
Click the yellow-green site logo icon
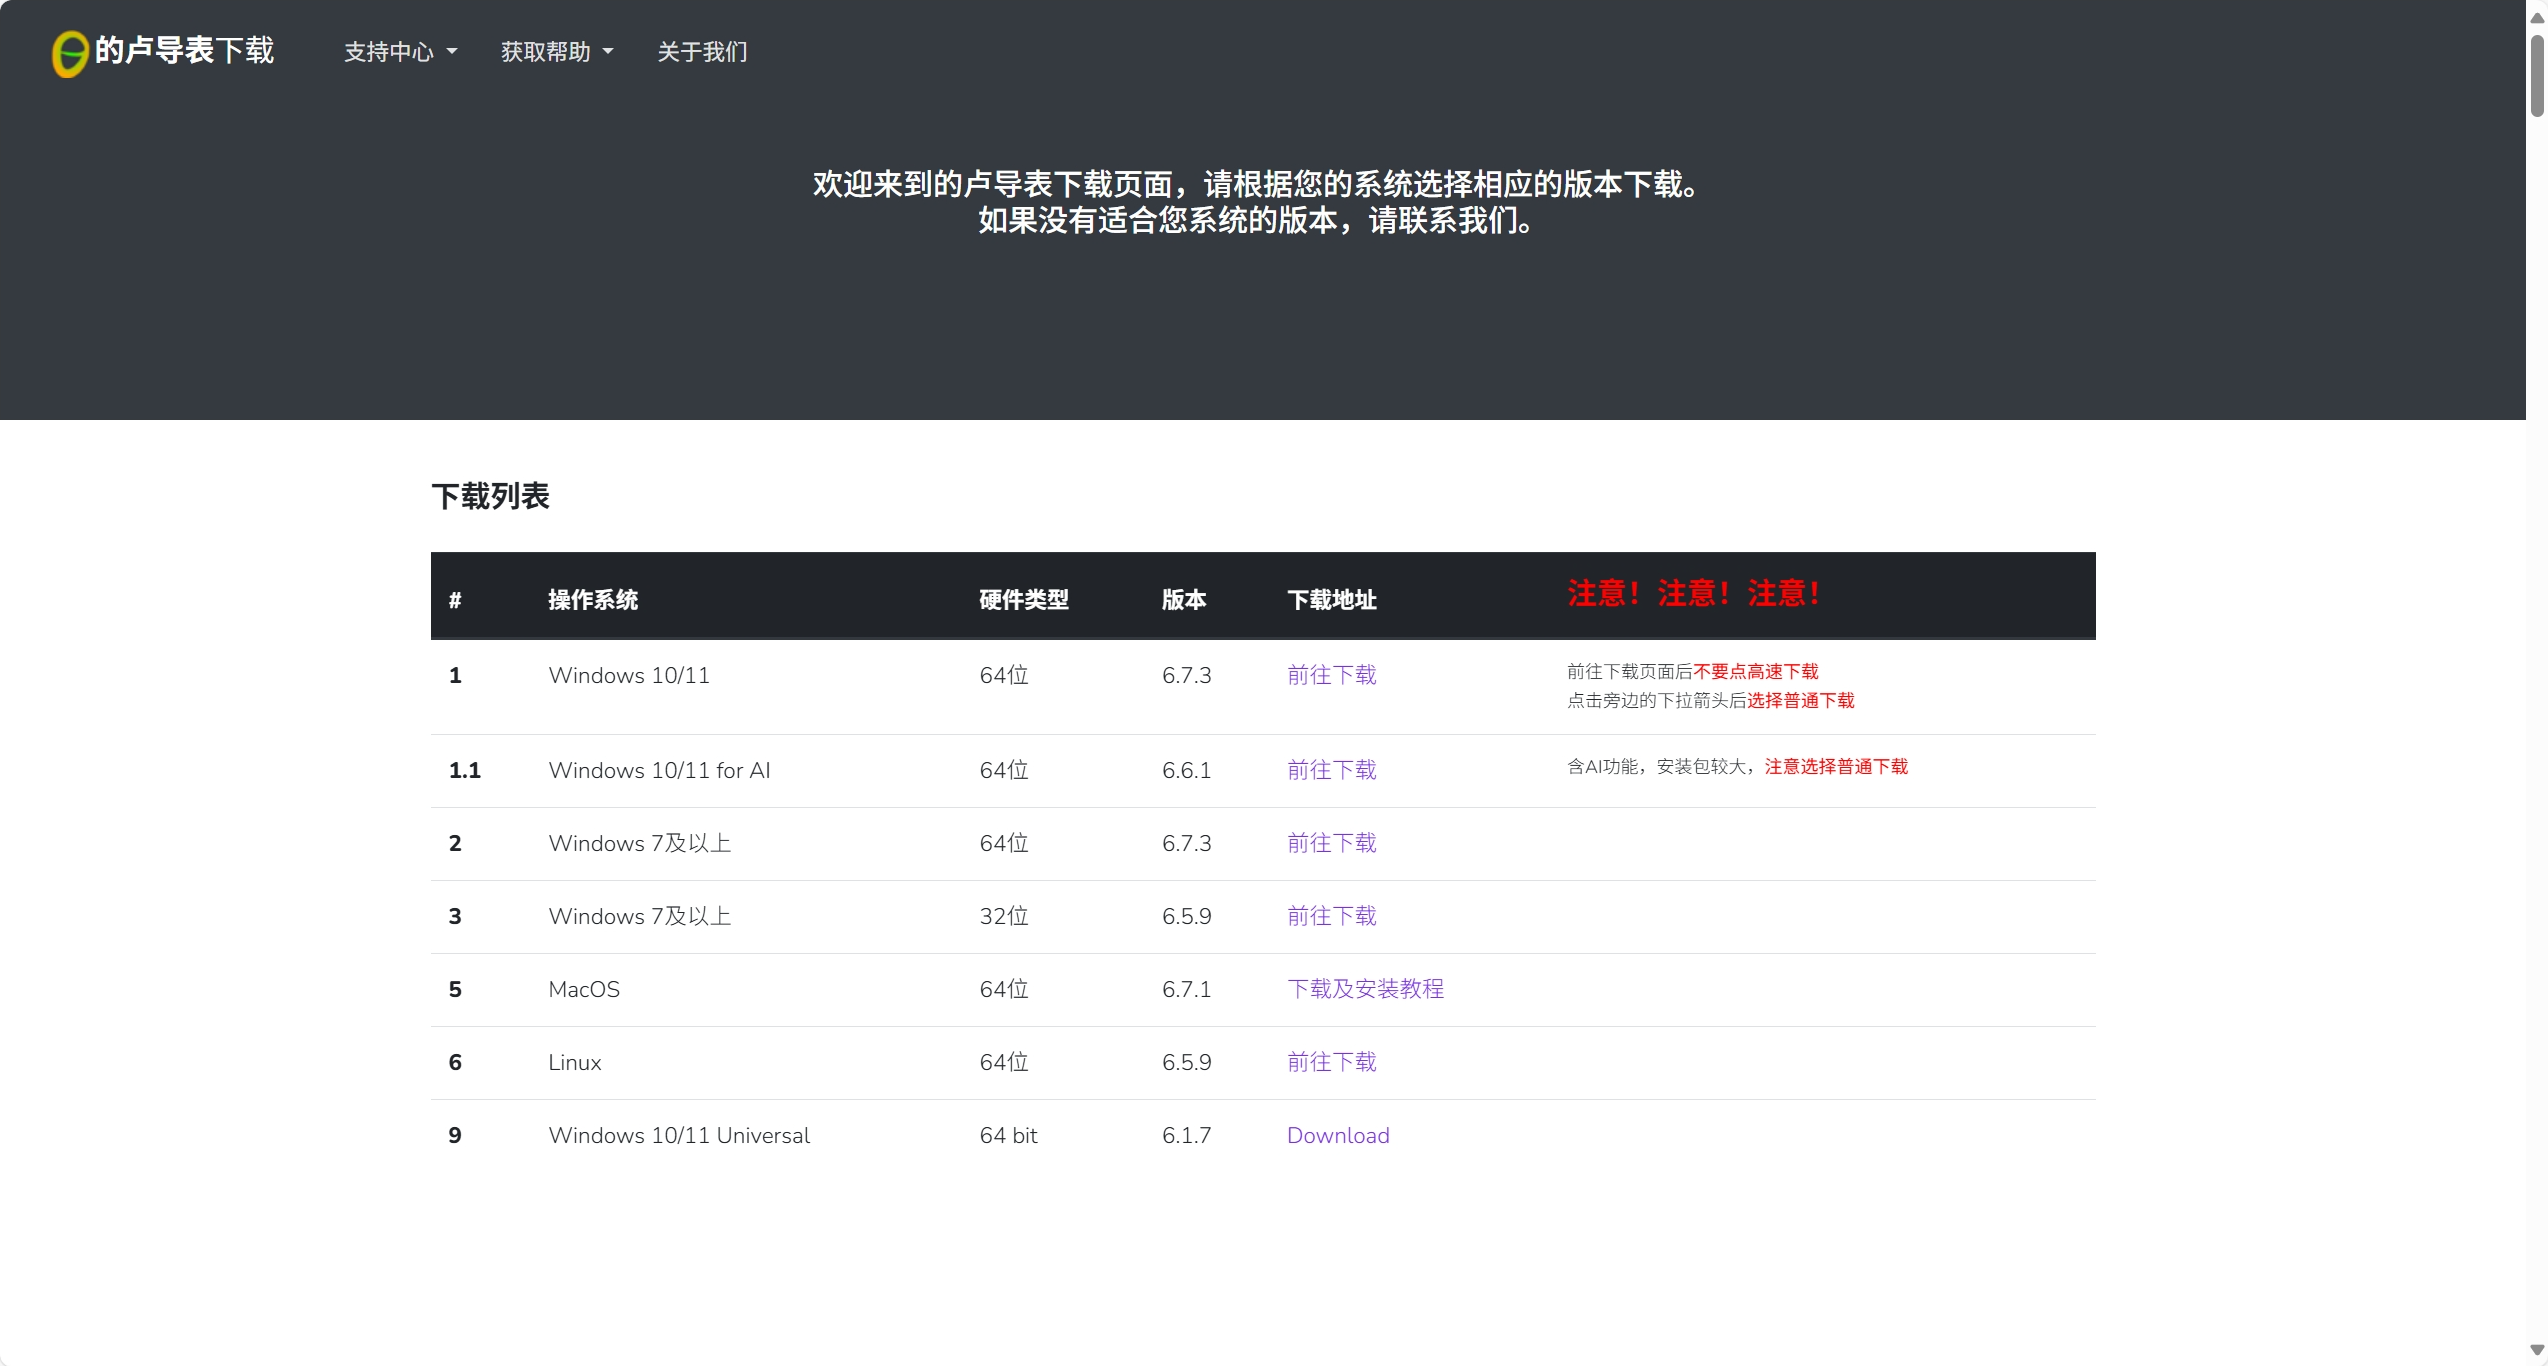[69, 53]
